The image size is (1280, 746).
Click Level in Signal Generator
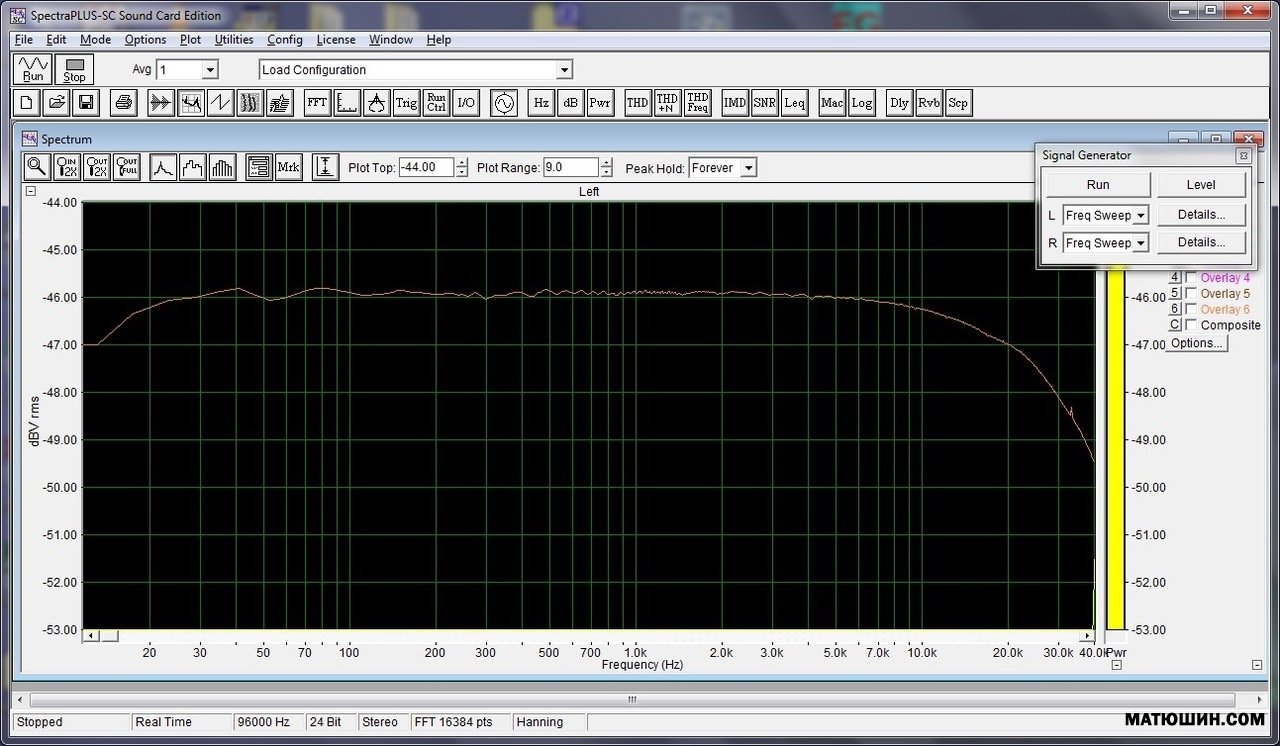tap(1201, 185)
